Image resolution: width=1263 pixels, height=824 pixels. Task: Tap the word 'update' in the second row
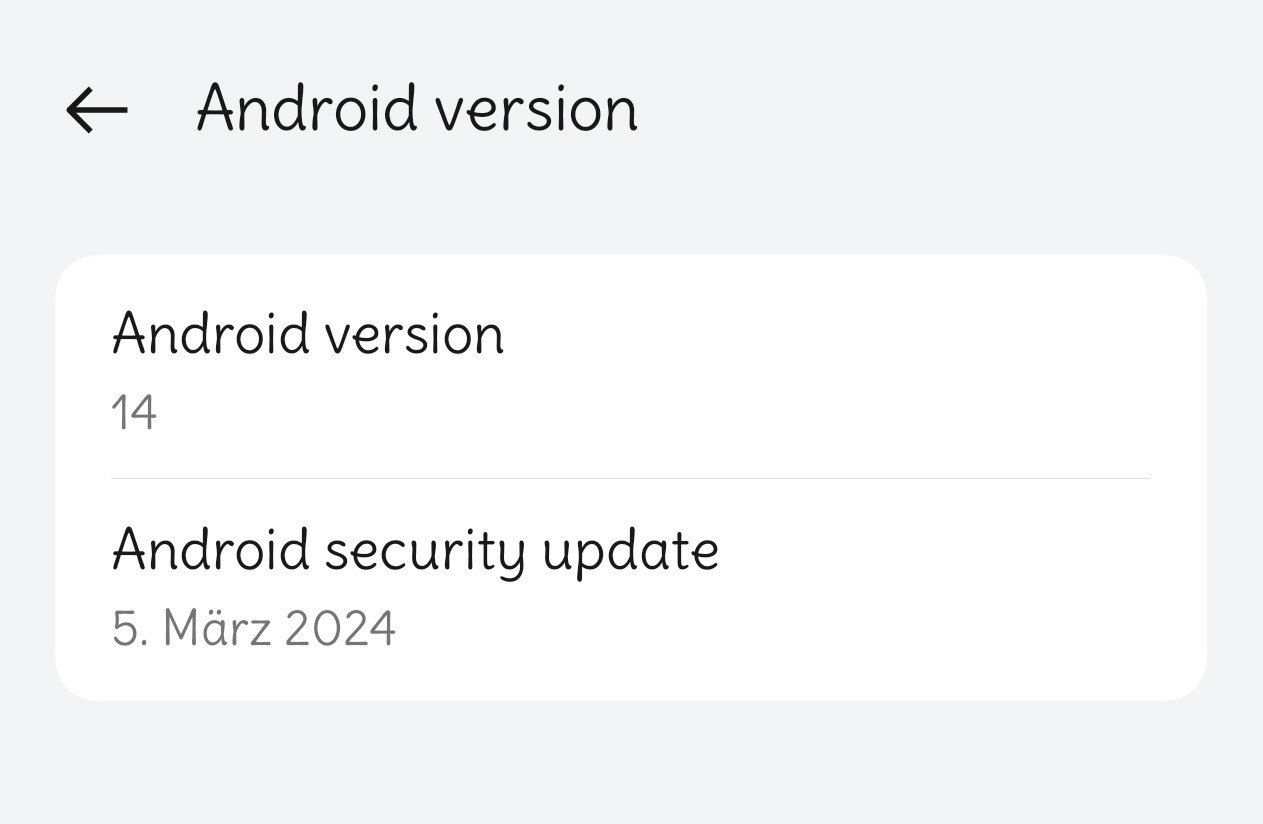[630, 550]
